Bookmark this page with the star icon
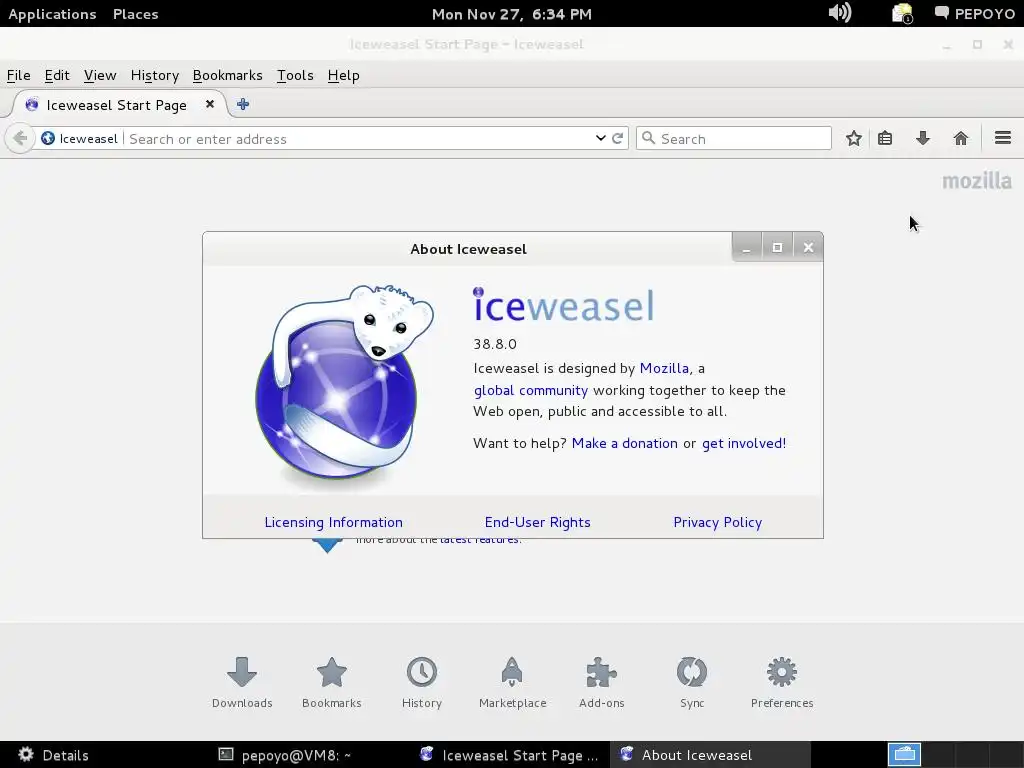 [854, 138]
